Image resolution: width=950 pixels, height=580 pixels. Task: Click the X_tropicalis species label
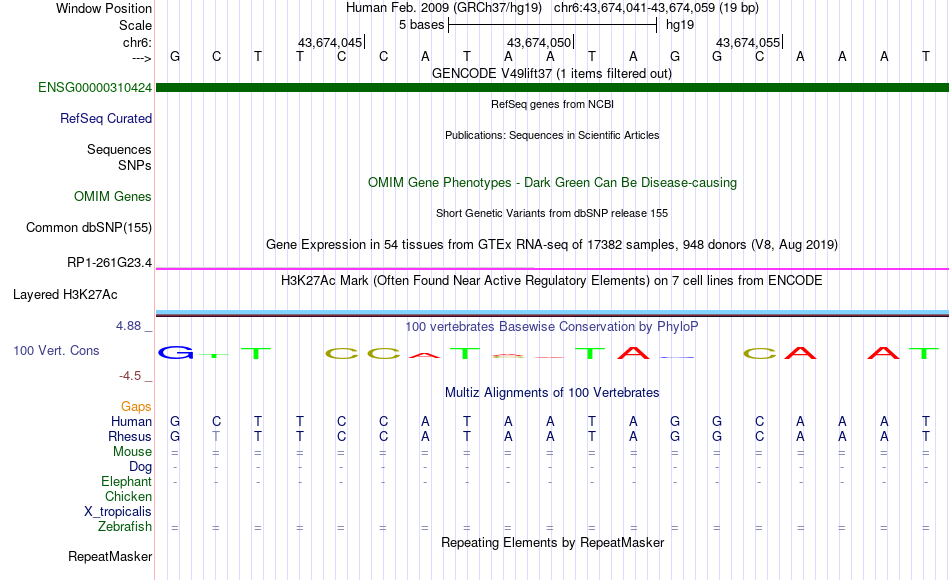(118, 512)
